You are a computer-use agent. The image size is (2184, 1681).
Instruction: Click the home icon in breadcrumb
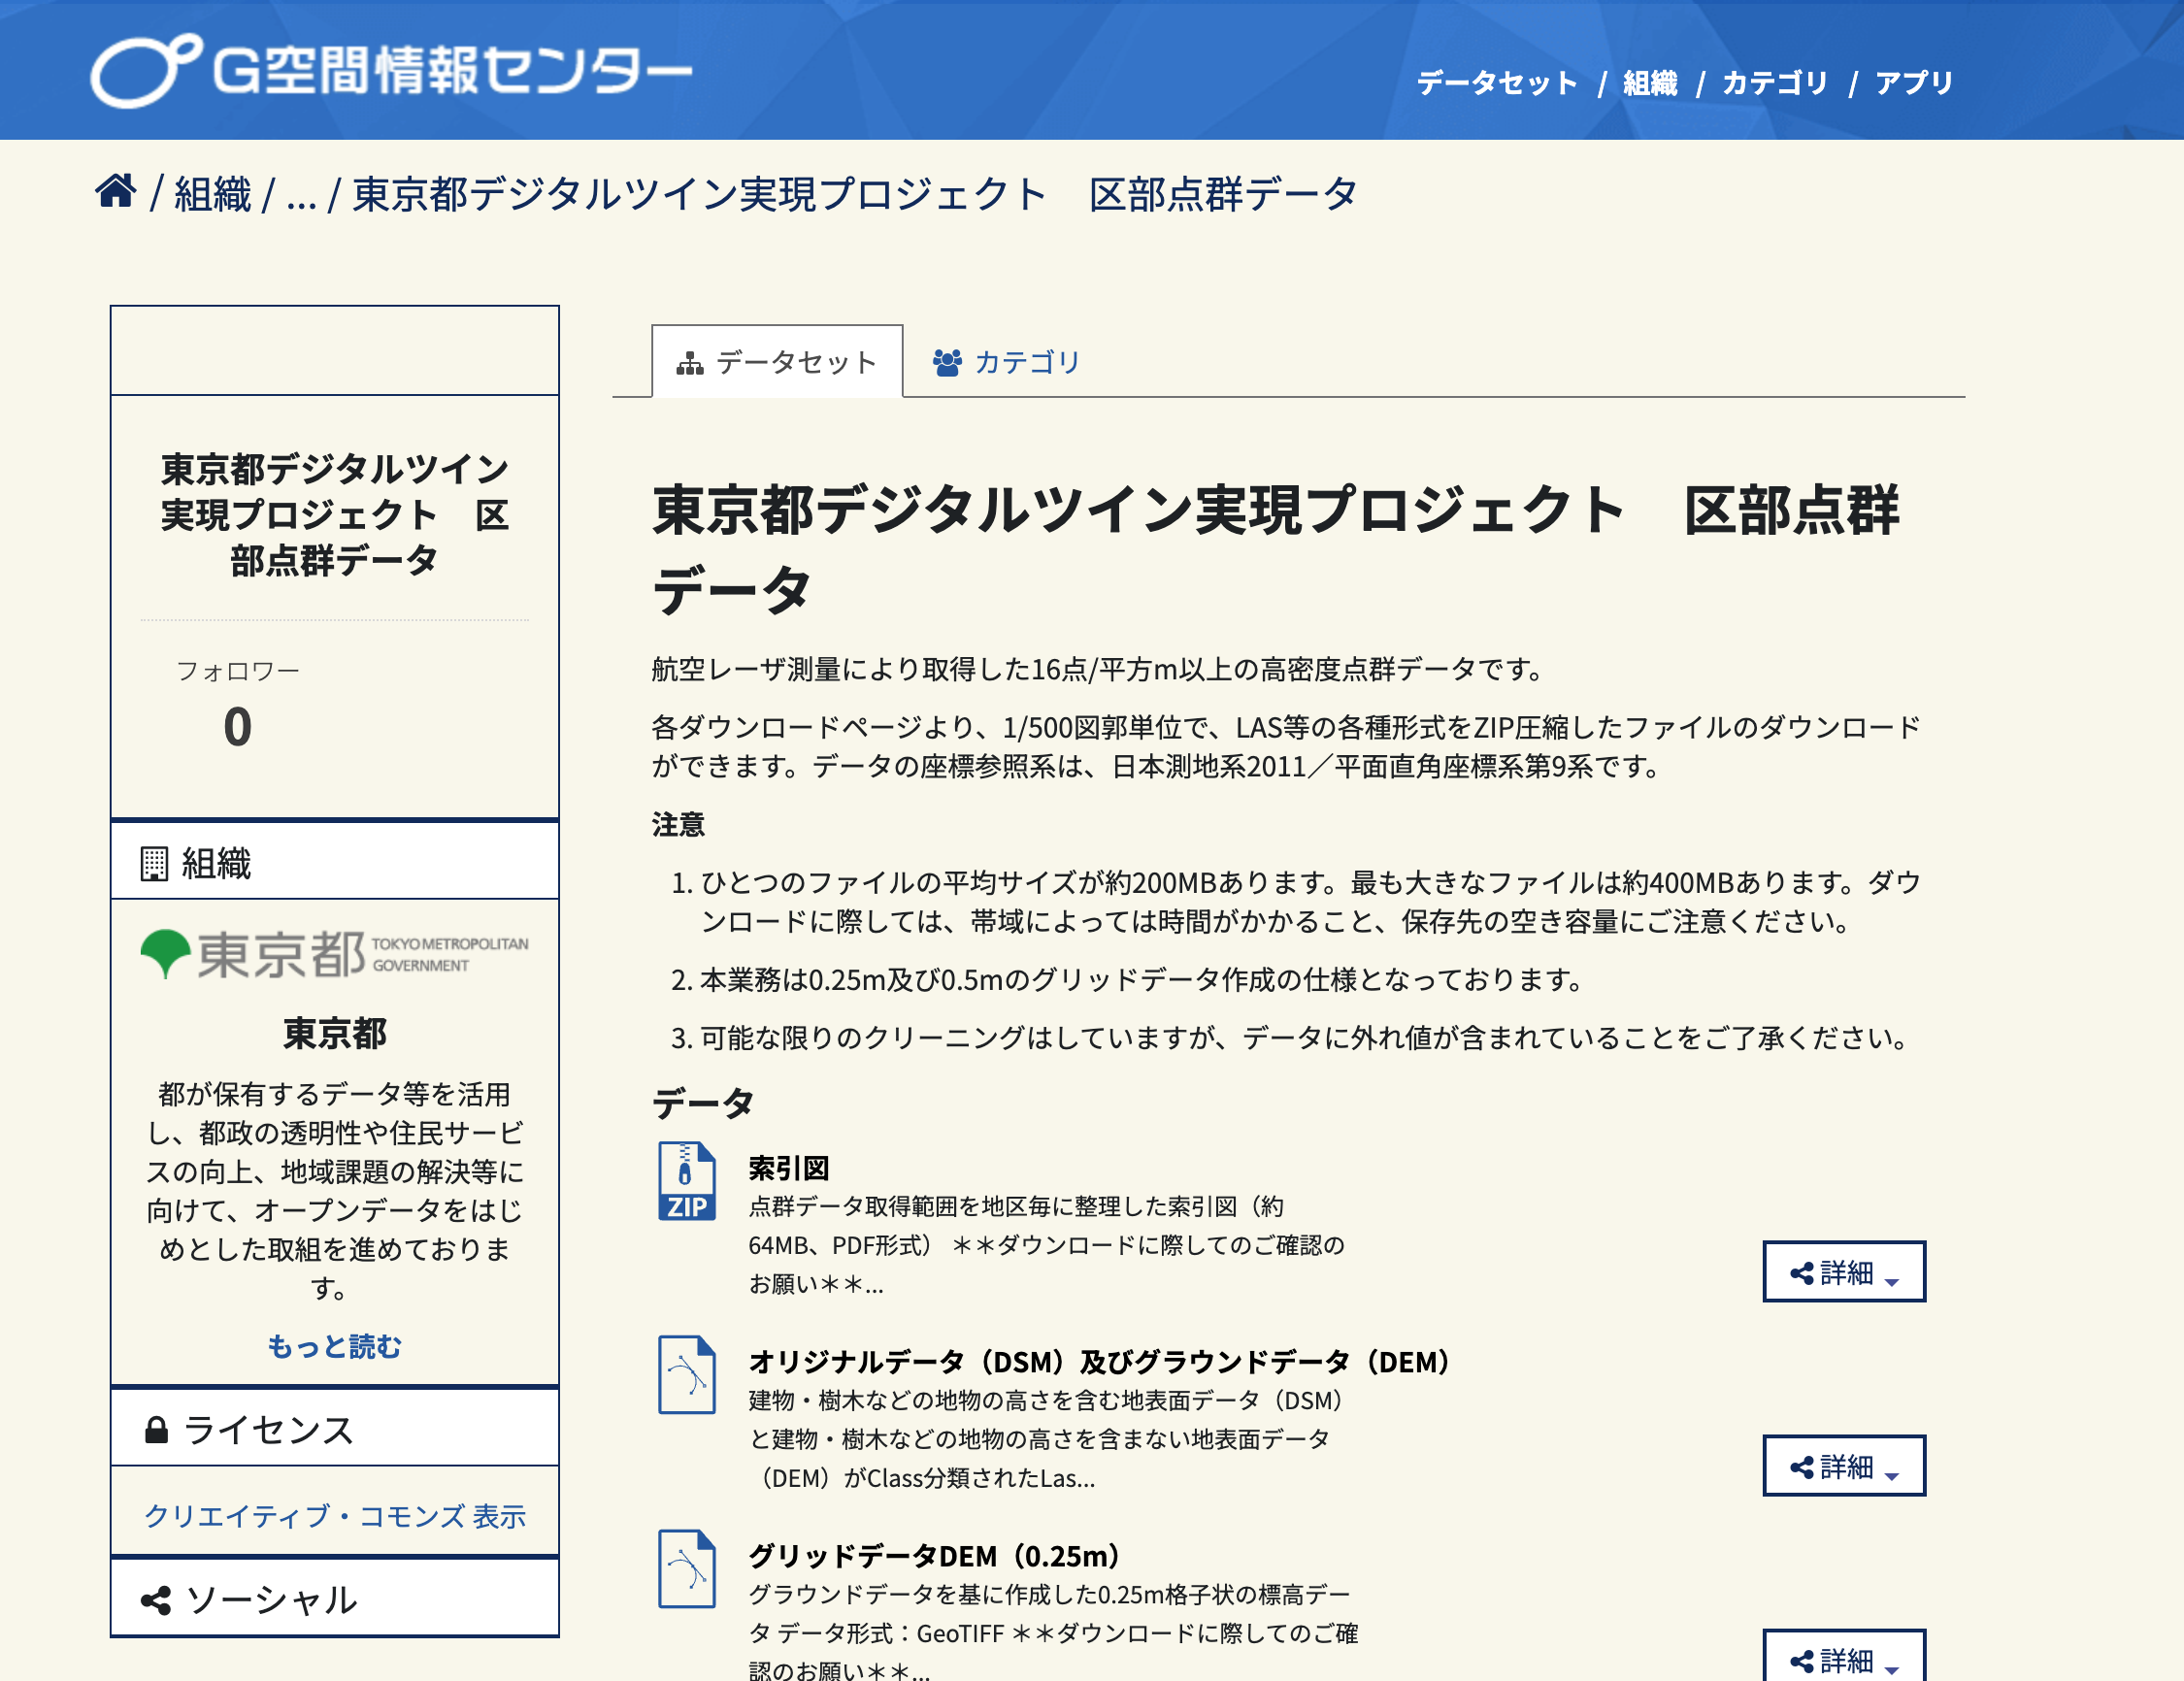[116, 191]
